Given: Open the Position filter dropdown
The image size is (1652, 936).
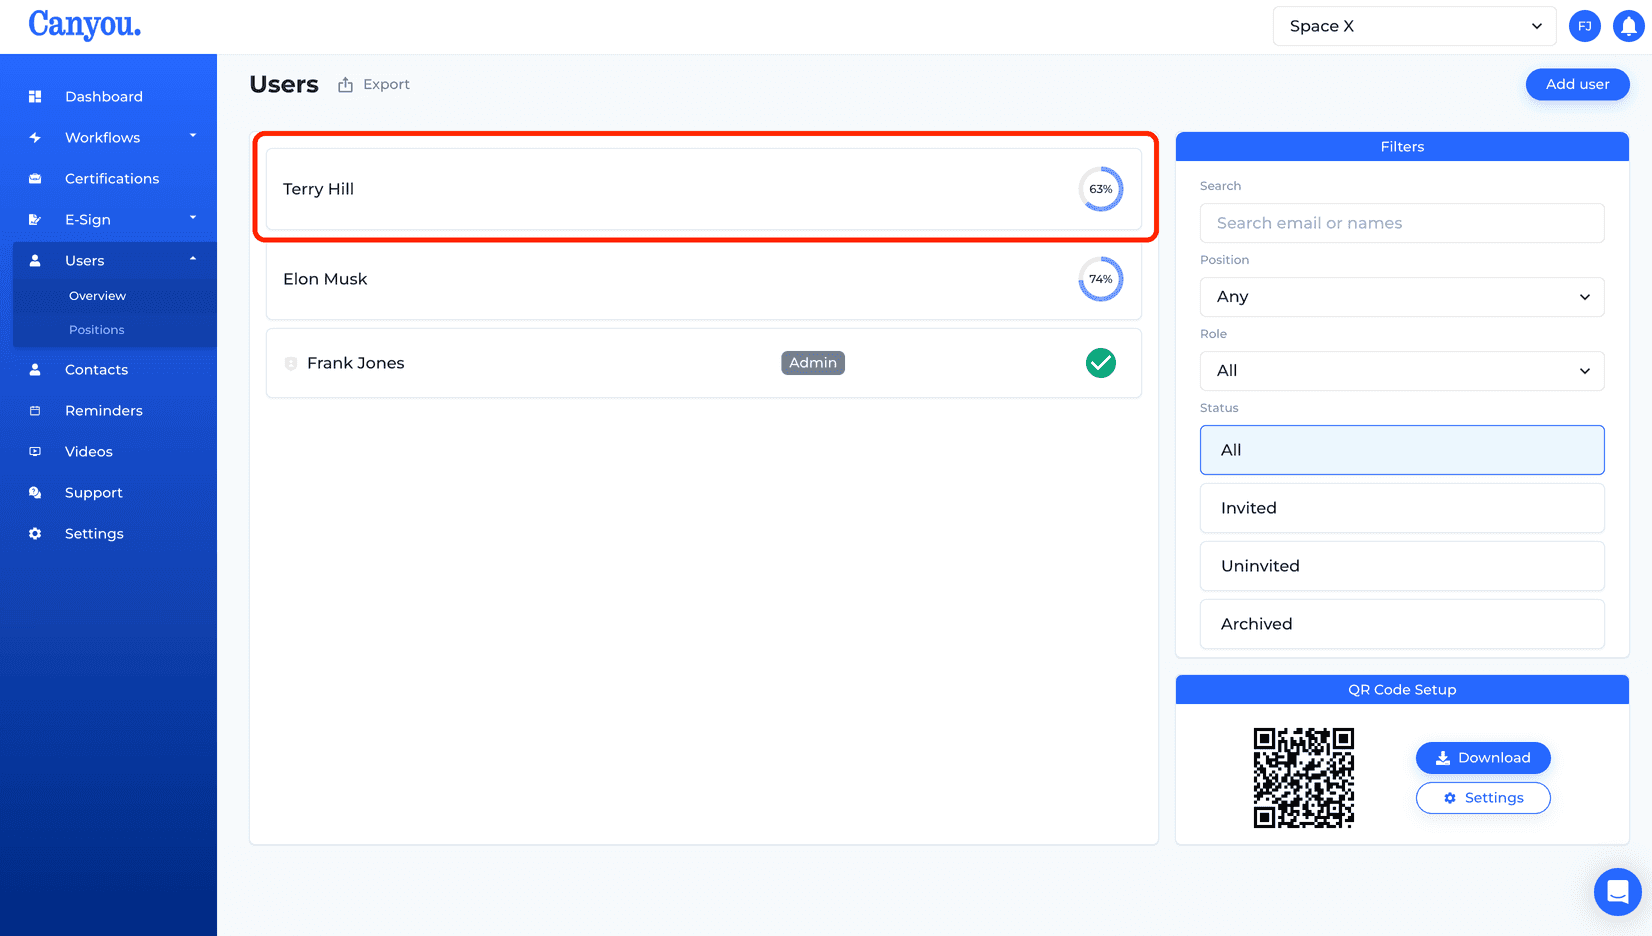Looking at the screenshot, I should point(1402,297).
